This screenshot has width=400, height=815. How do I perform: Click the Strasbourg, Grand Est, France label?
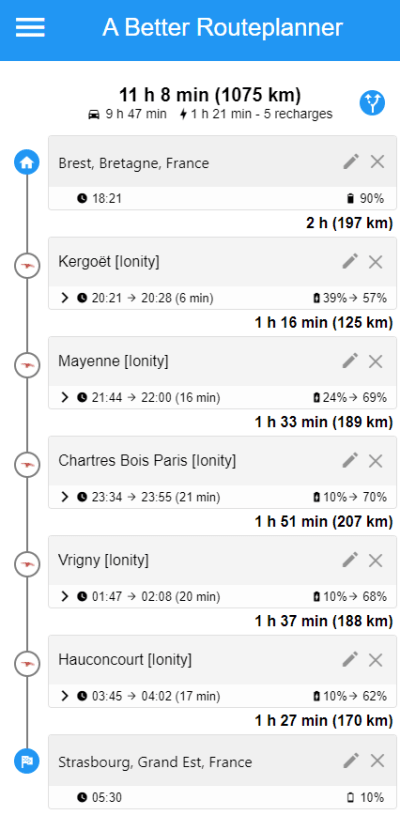(155, 762)
